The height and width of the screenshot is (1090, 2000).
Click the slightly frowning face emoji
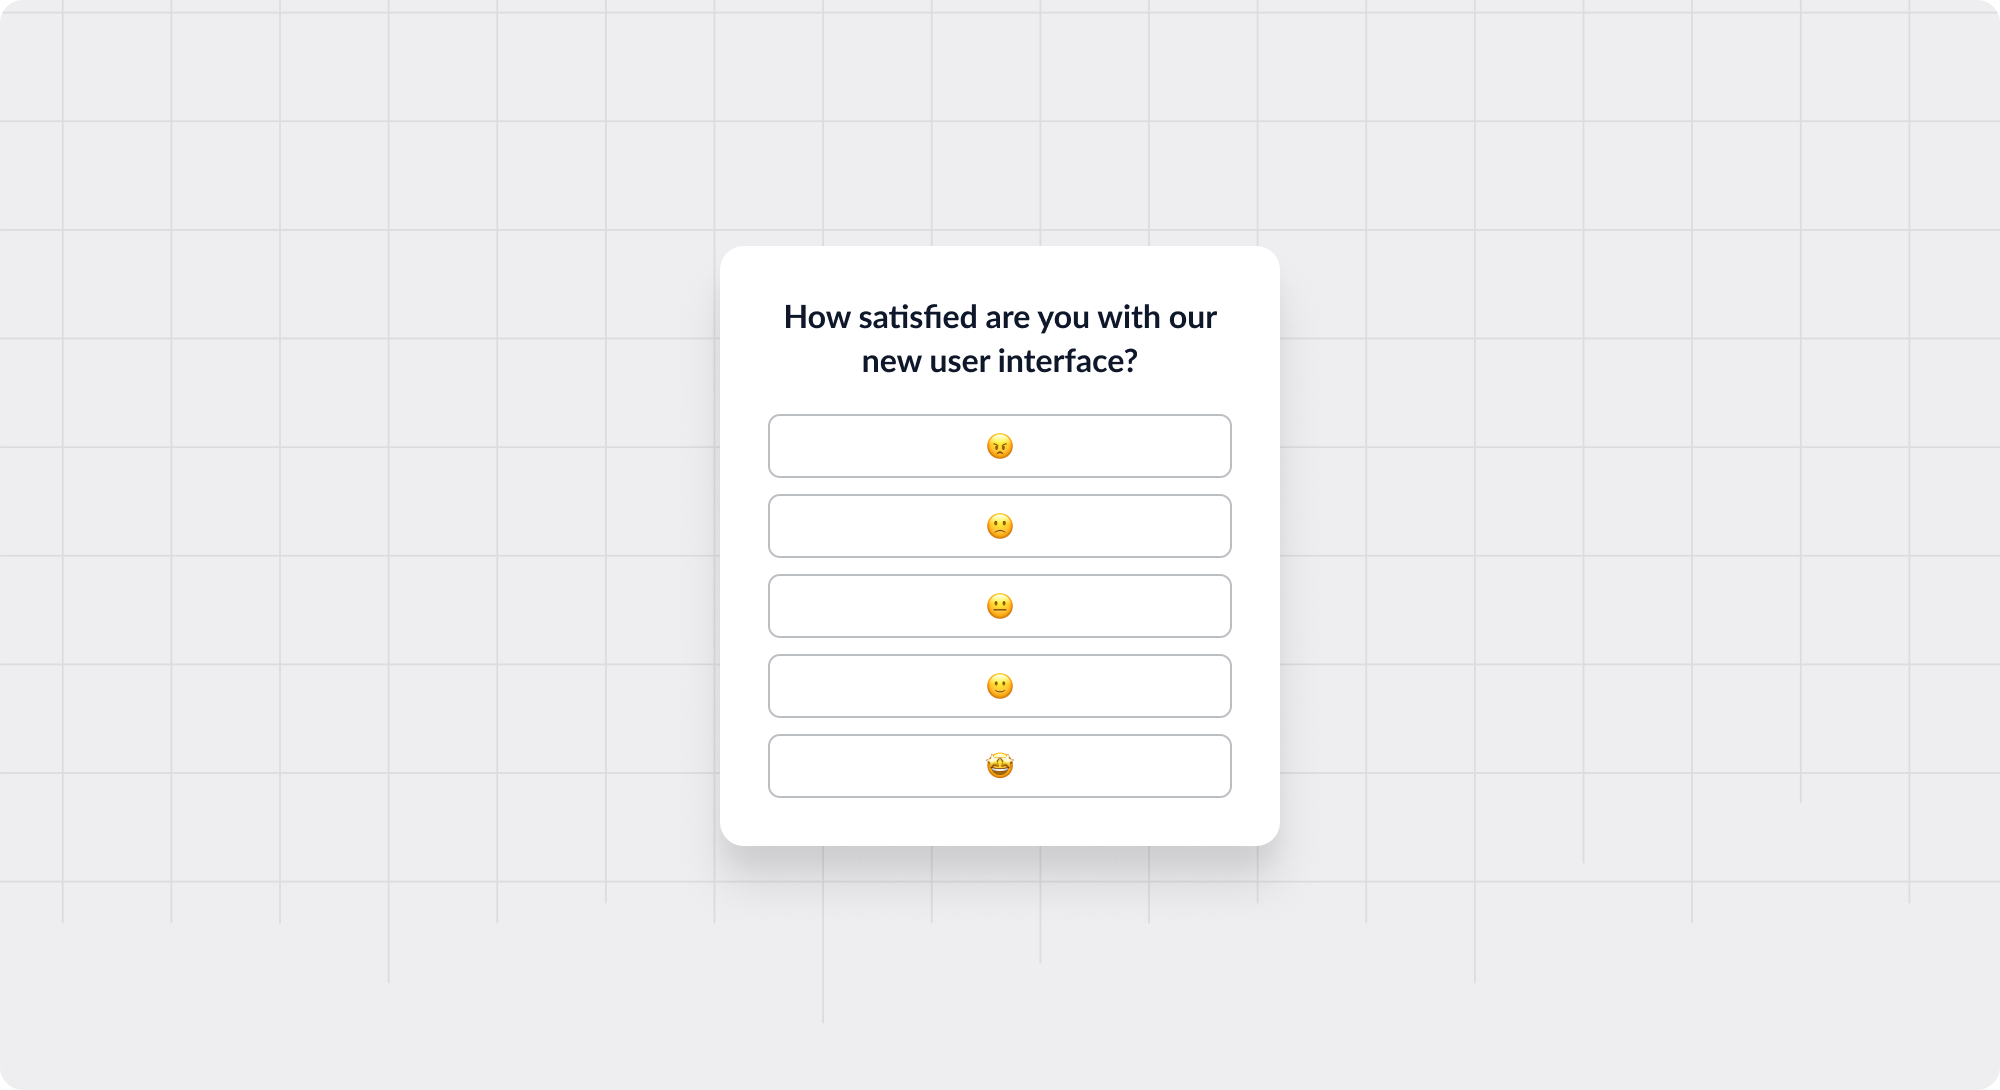(x=1000, y=526)
